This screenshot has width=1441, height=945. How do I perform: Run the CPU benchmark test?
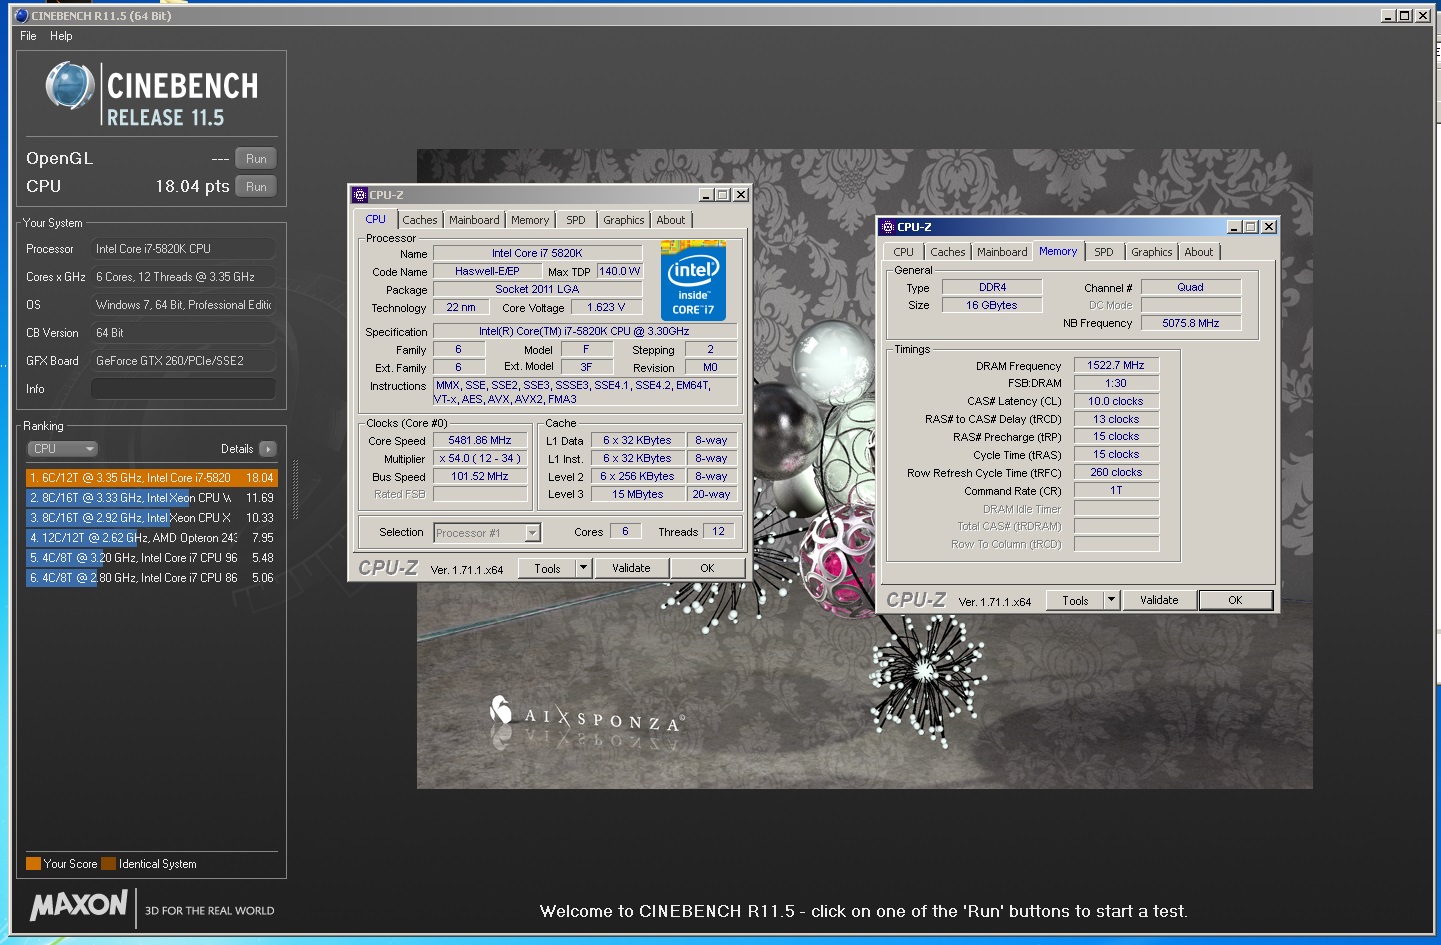256,187
